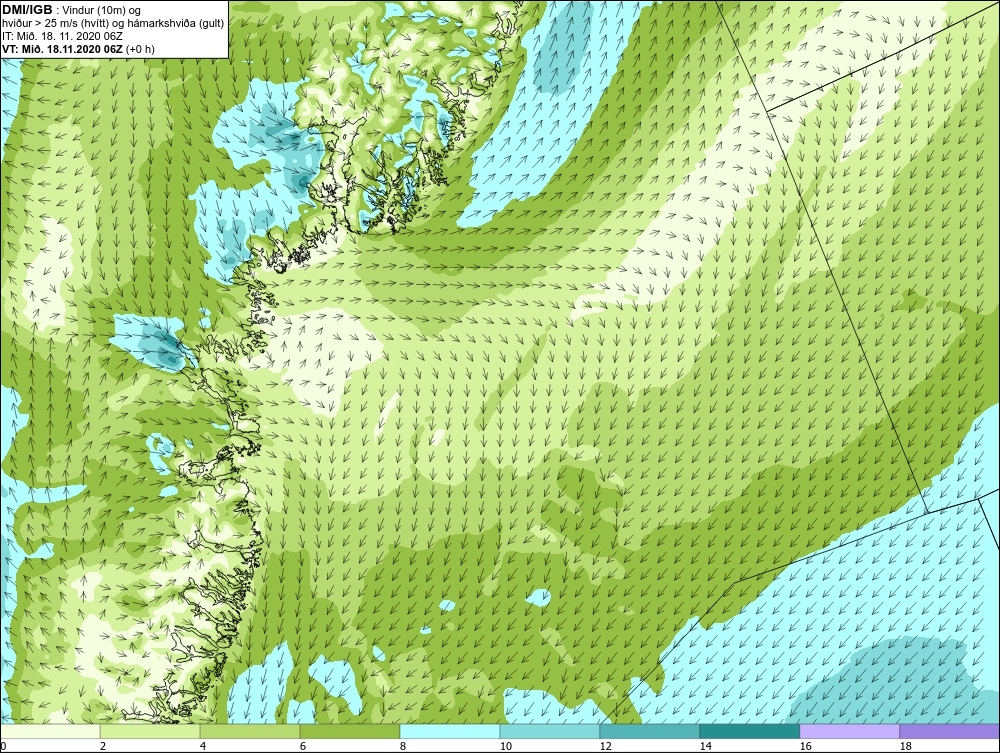This screenshot has height=753, width=1000.
Task: Click the DMI/IGB title text
Action: click(27, 10)
